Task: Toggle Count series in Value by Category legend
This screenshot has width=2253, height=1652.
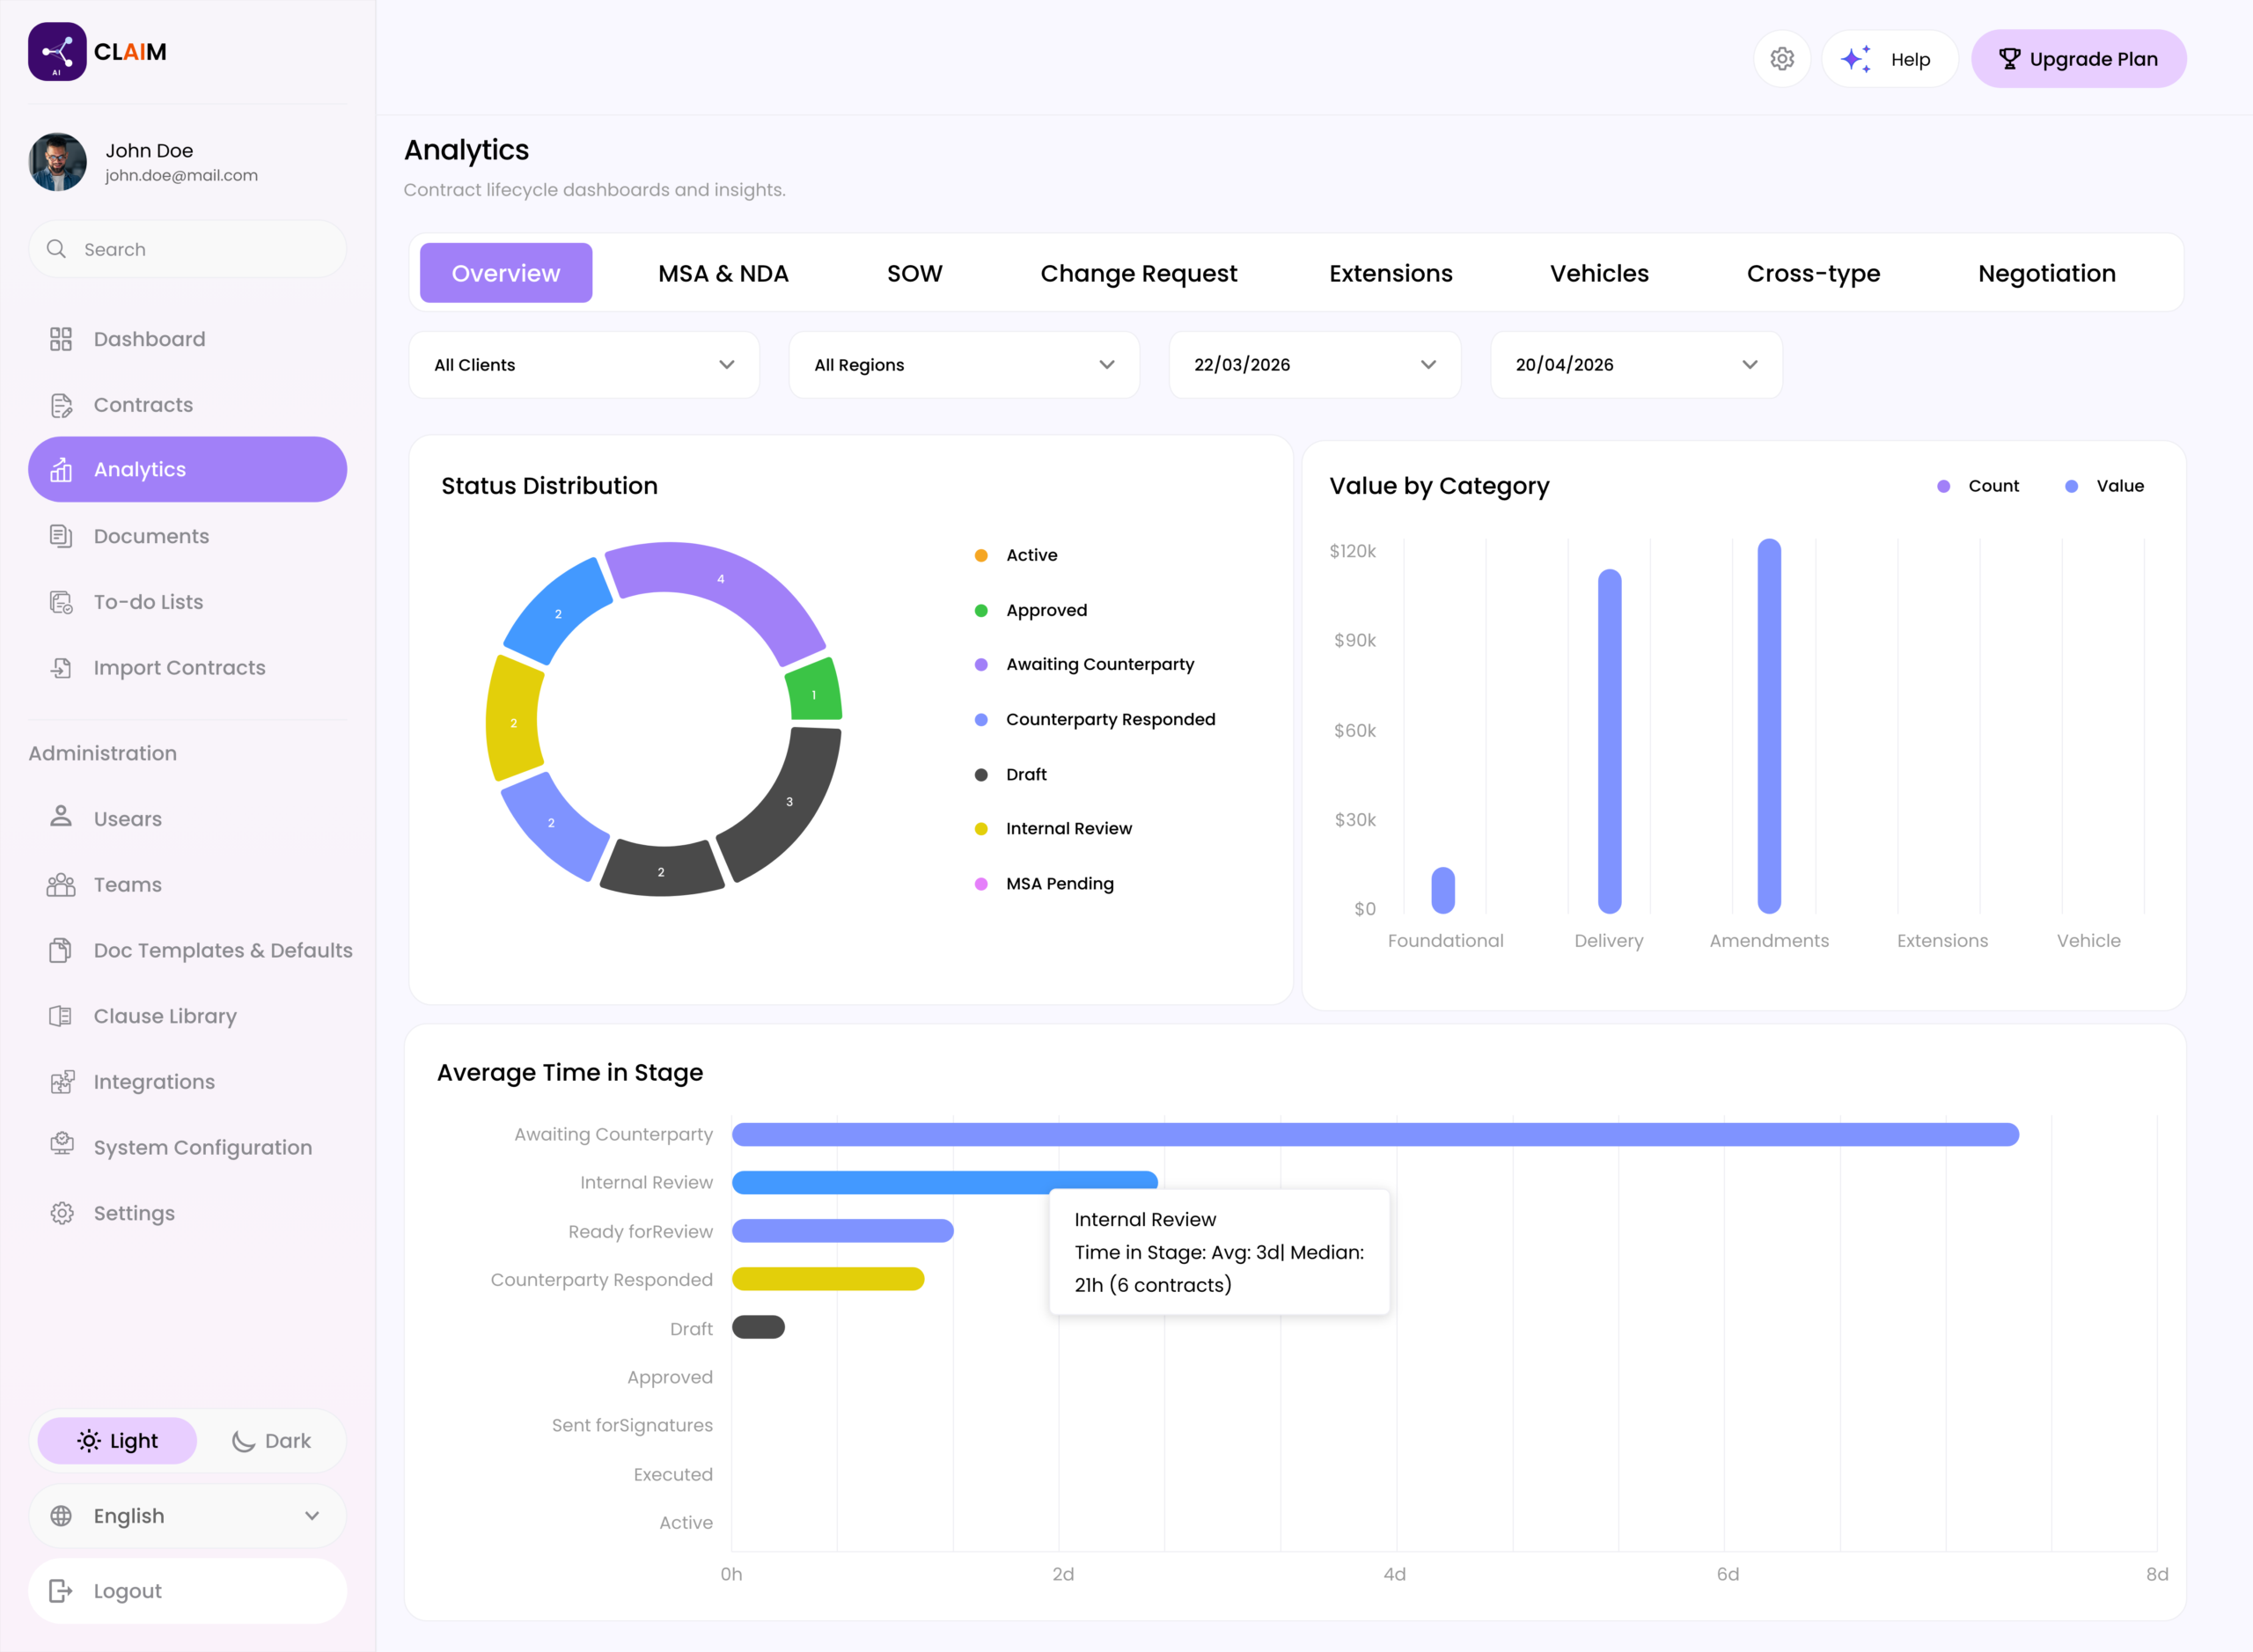Action: point(1978,486)
